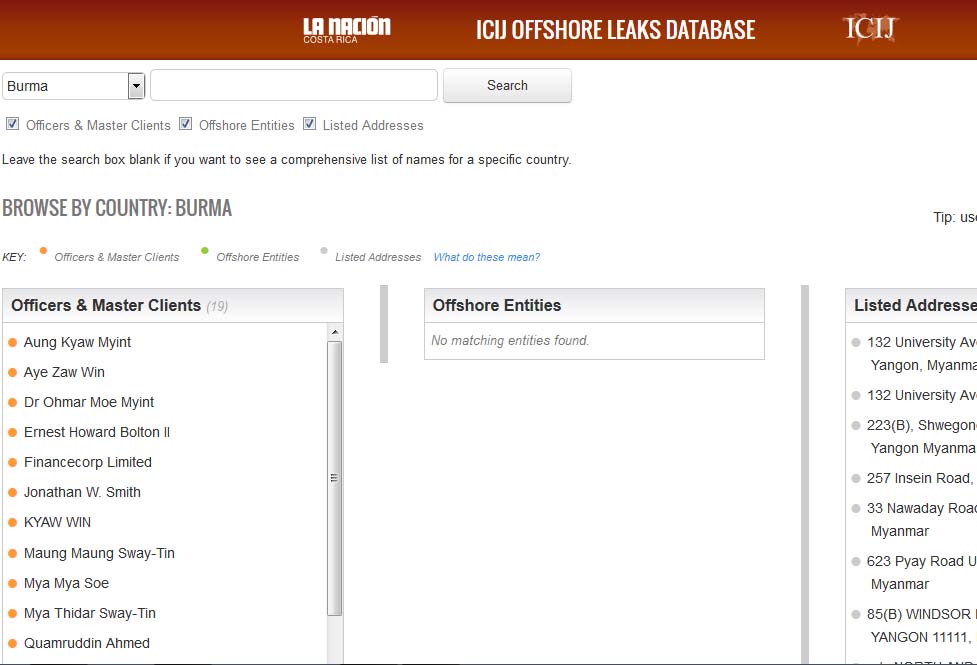Open Dr Ohmar Moe Myint entry
977x665 pixels.
(88, 402)
